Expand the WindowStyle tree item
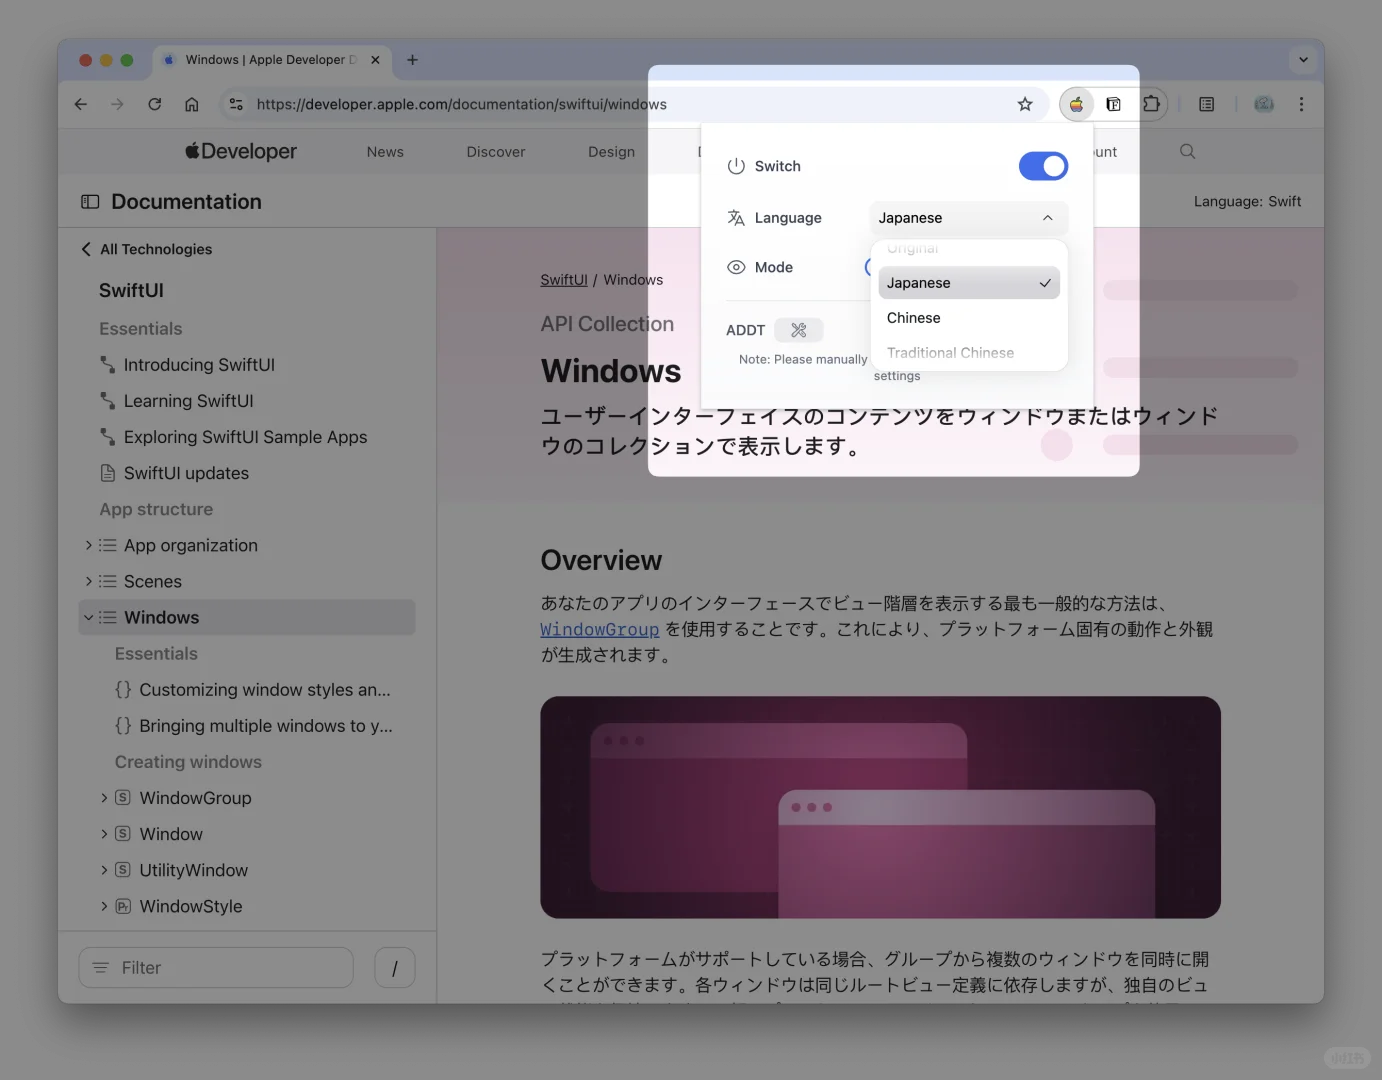 click(x=104, y=906)
